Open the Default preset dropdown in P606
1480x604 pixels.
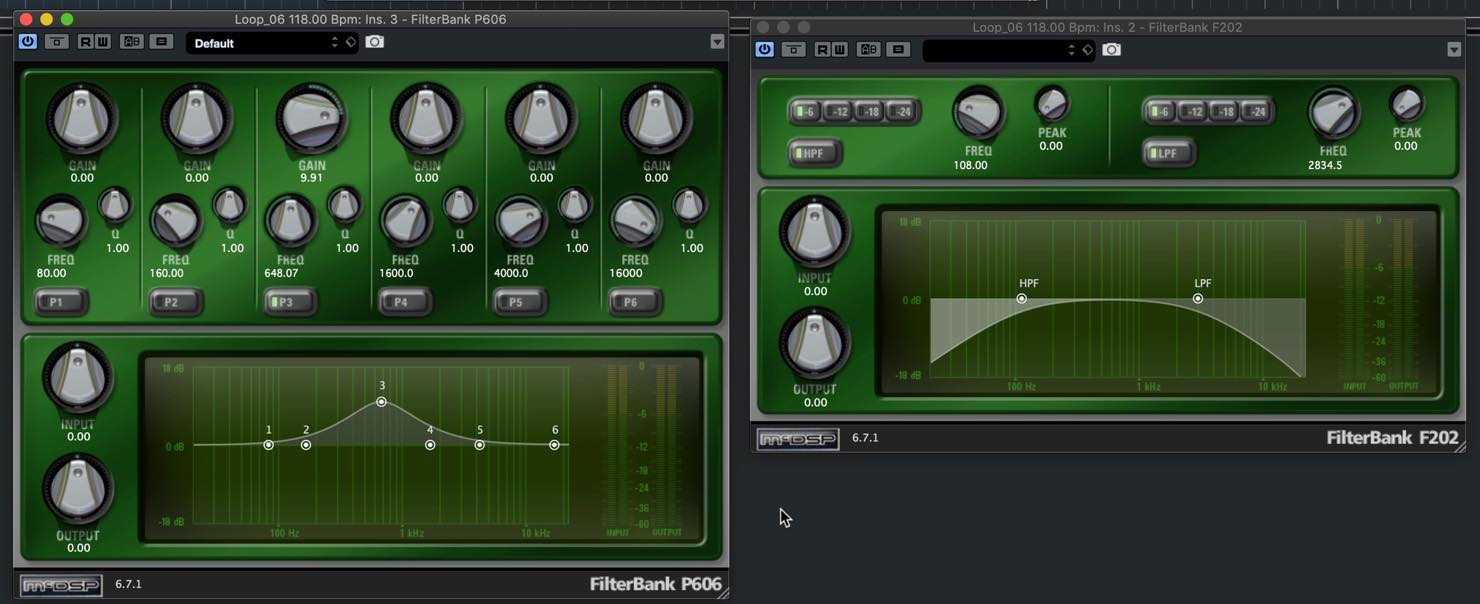(270, 43)
